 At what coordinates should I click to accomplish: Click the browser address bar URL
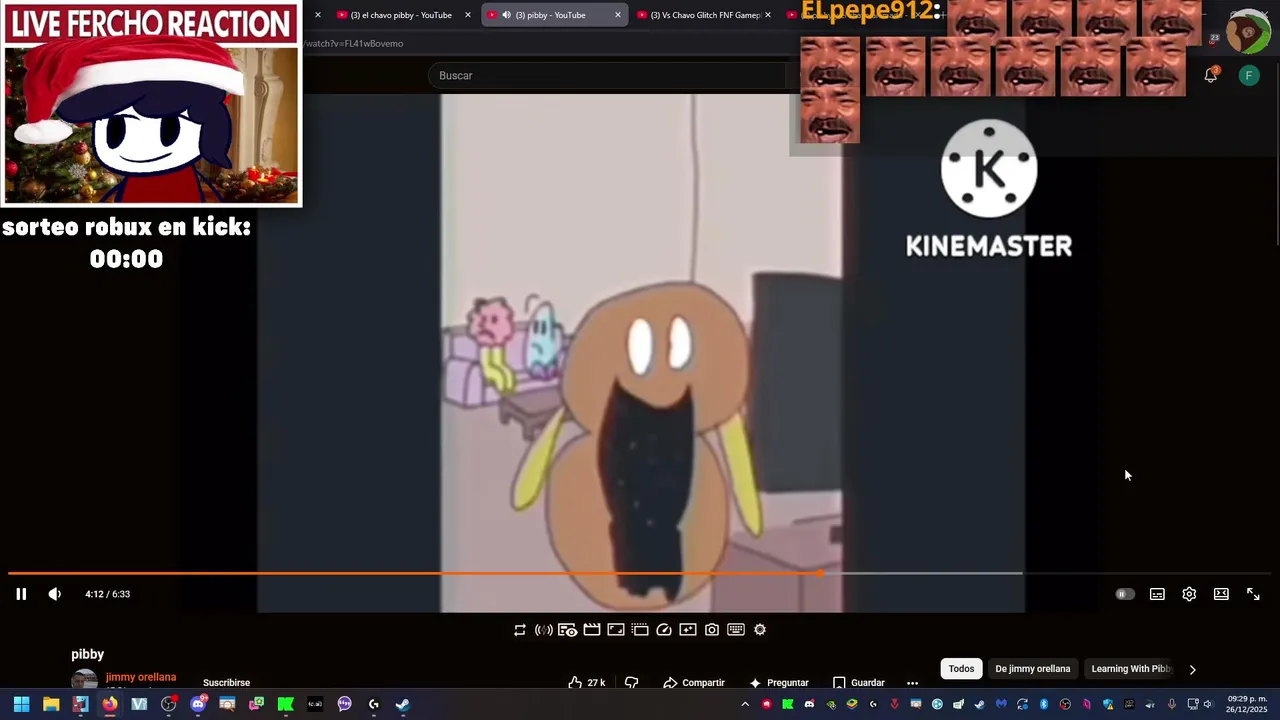tap(354, 43)
